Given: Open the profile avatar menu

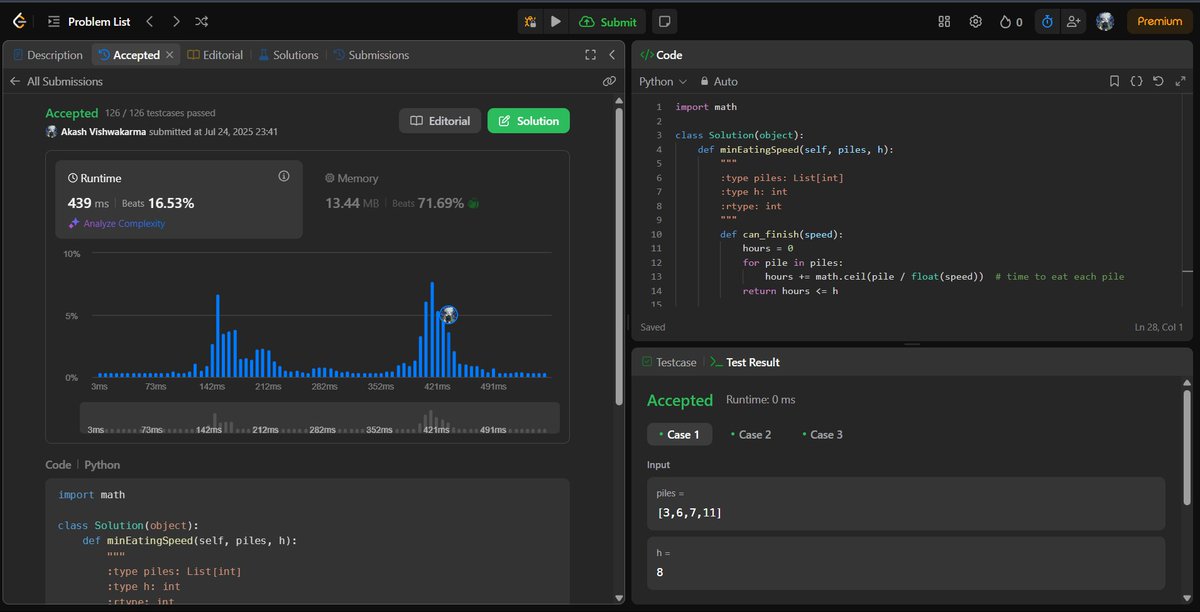Looking at the screenshot, I should pos(1105,21).
